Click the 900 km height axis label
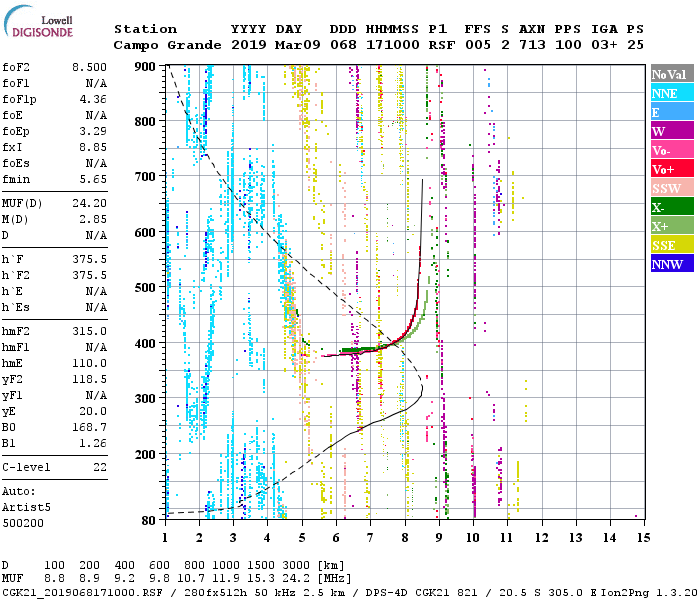Image resolution: width=700 pixels, height=600 pixels. click(x=145, y=67)
